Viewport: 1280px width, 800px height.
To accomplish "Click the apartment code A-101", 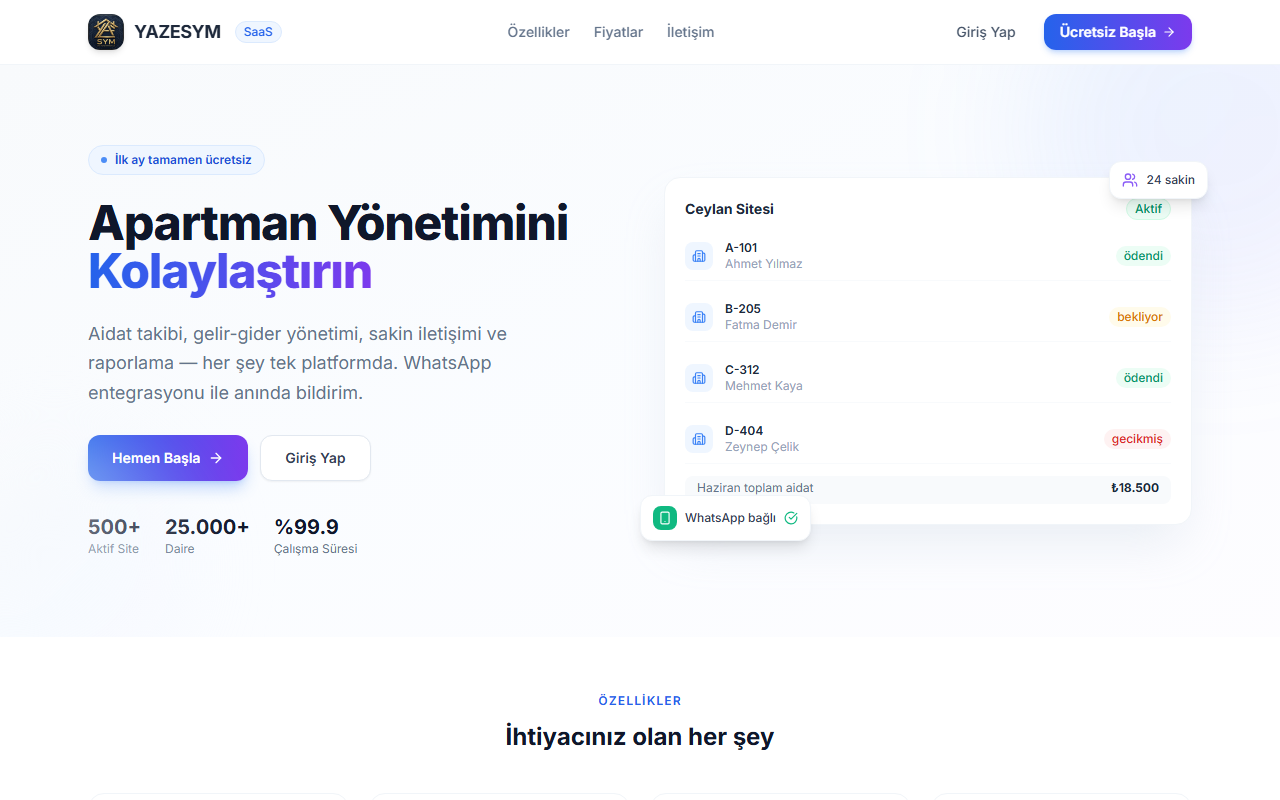I will [741, 248].
